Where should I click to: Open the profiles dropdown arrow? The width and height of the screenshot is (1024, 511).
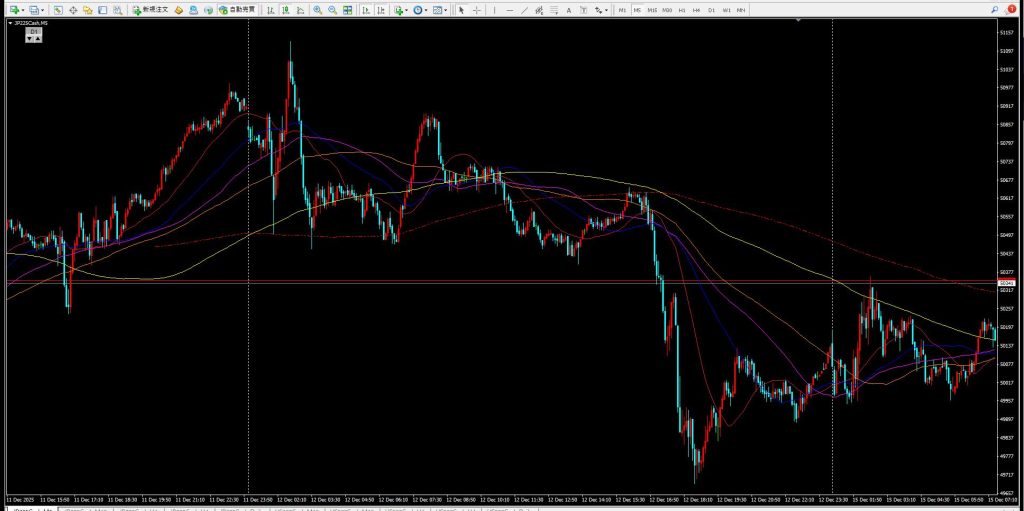(x=42, y=9)
